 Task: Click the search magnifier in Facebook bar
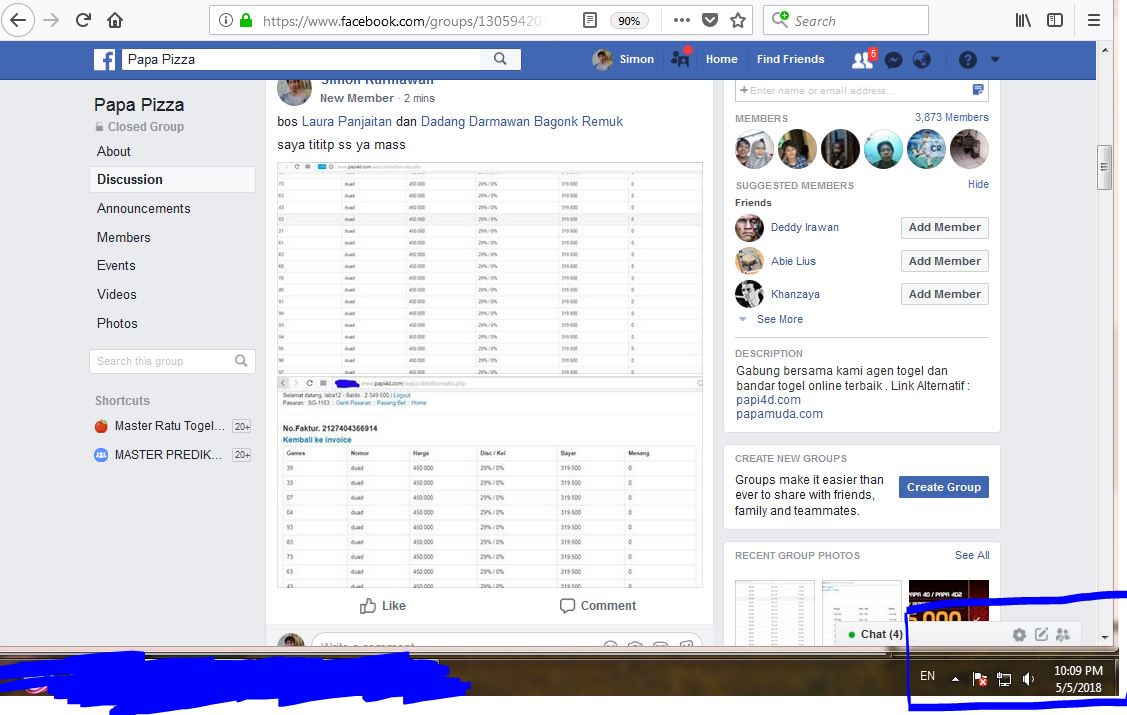click(x=500, y=60)
